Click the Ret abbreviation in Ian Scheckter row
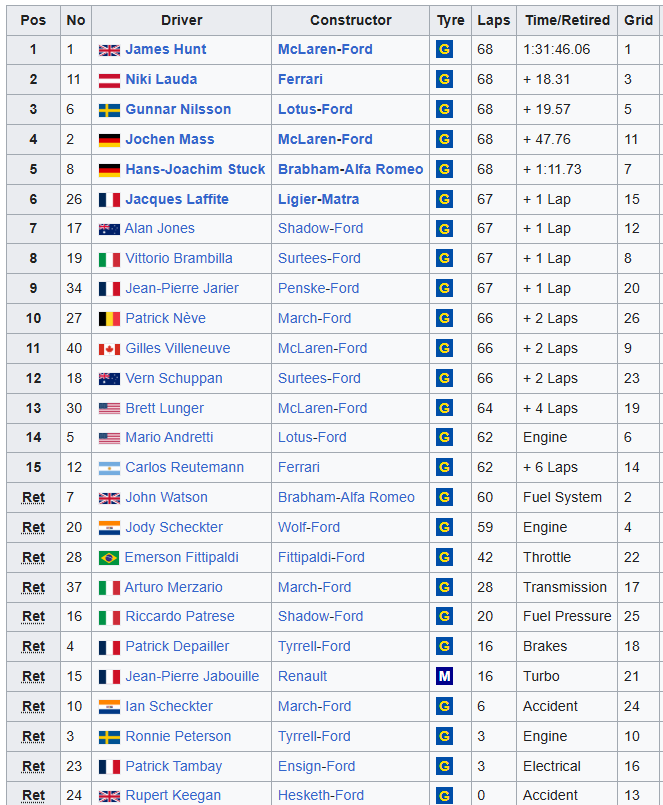 pyautogui.click(x=33, y=706)
